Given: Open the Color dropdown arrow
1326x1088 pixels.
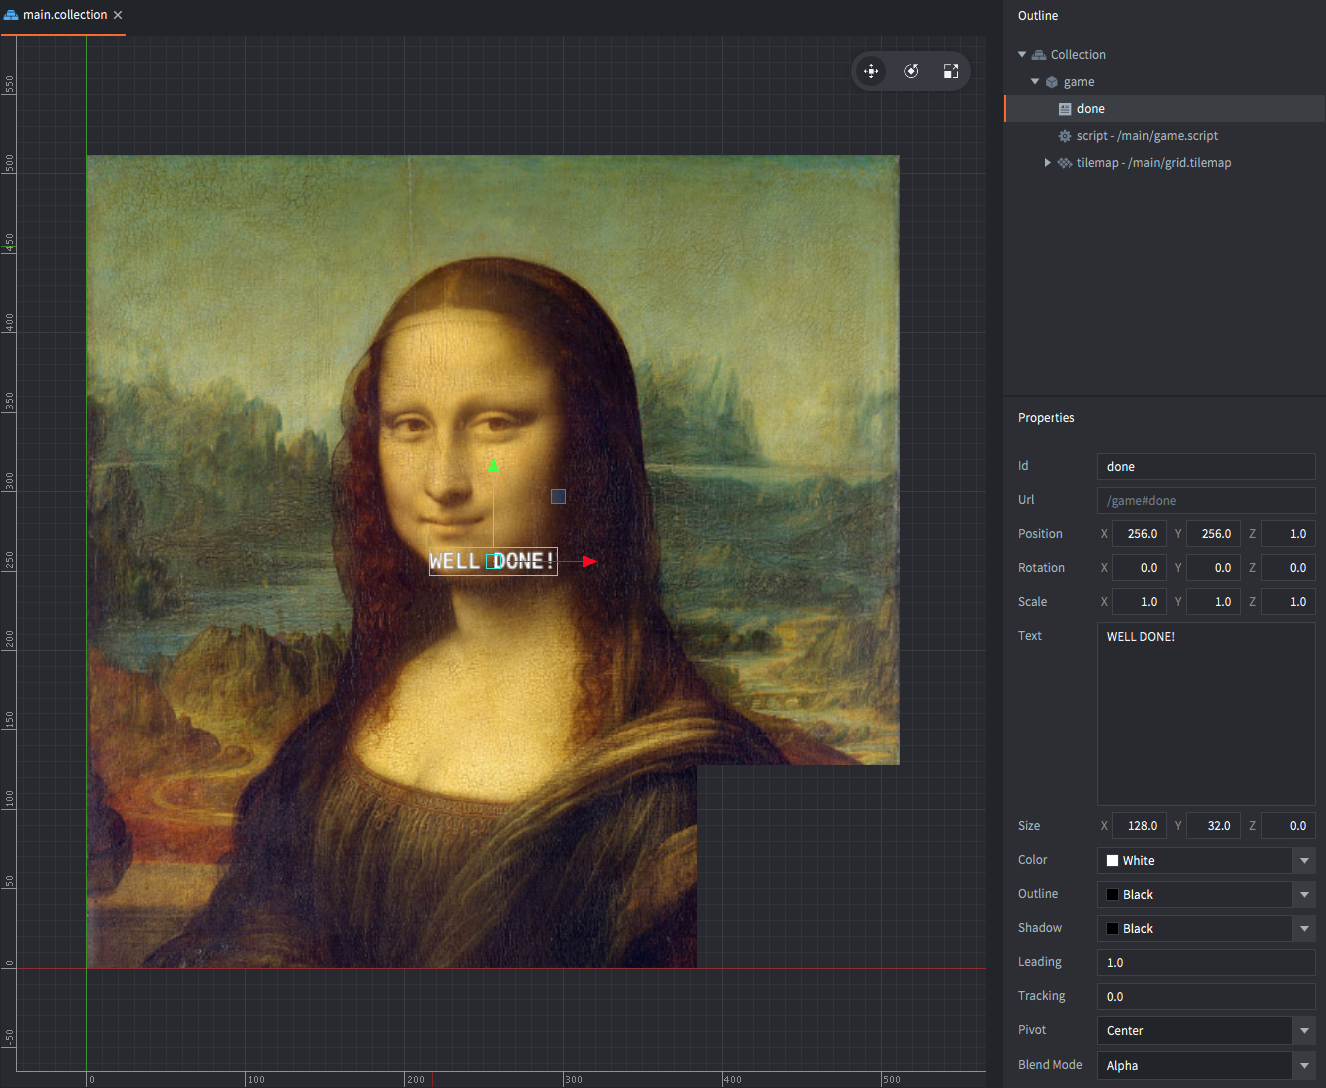Looking at the screenshot, I should (1304, 861).
